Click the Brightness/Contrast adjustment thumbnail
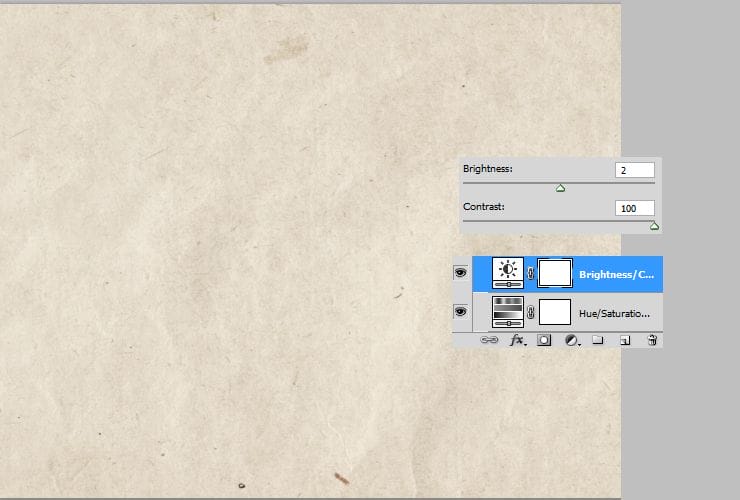 point(508,272)
